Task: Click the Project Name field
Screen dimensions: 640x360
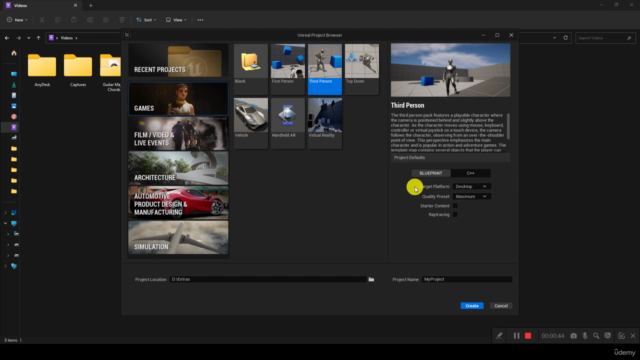Action: (x=467, y=279)
